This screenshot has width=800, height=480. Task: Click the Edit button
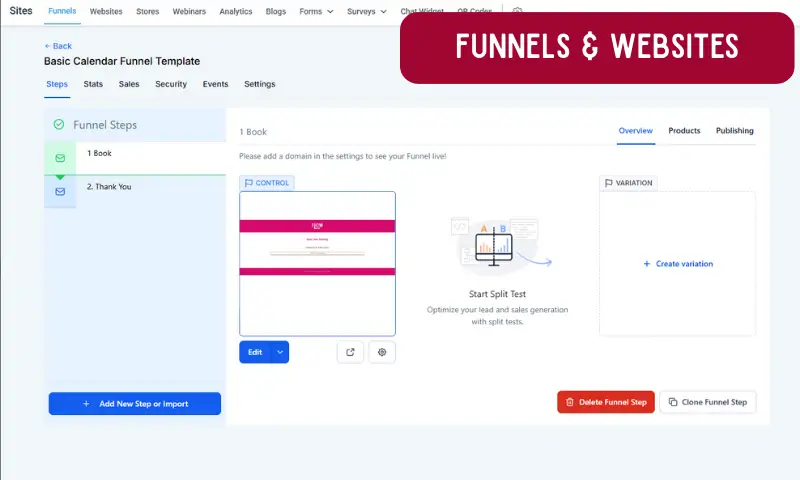[x=255, y=352]
